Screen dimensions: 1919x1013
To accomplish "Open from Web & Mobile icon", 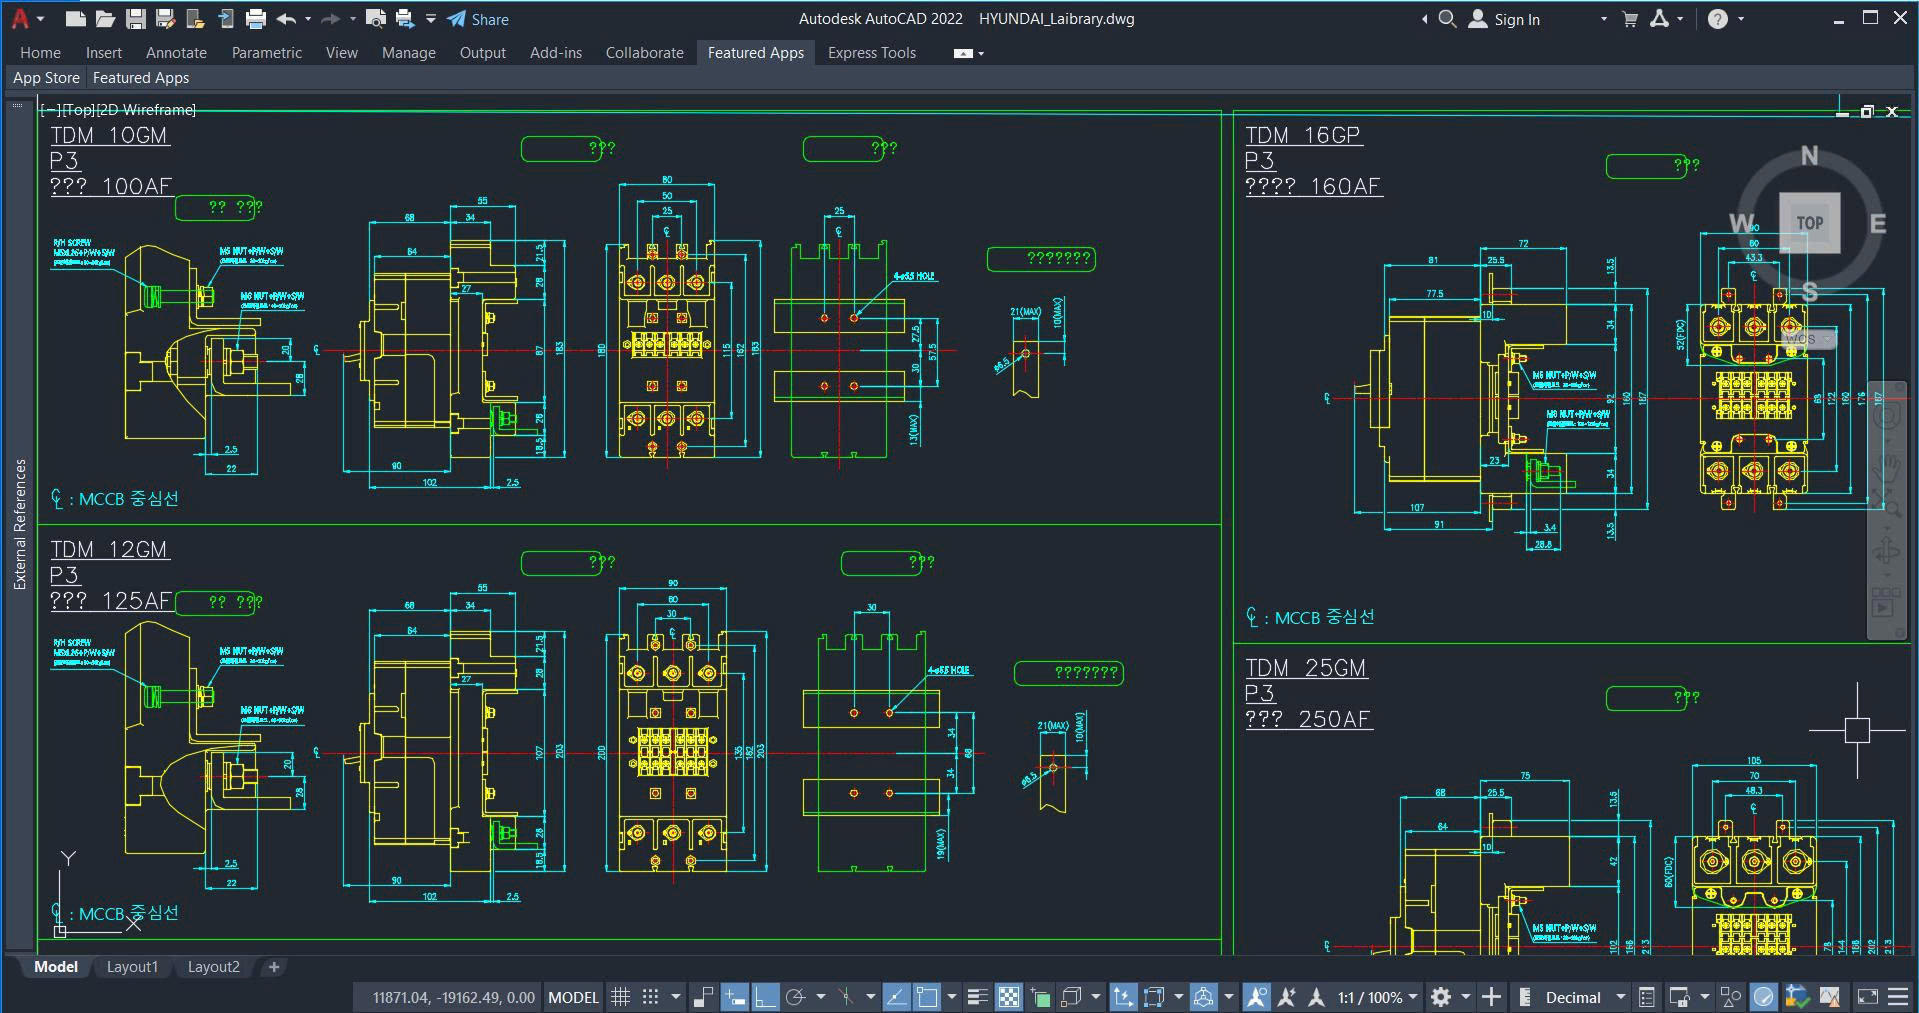I will pos(196,18).
